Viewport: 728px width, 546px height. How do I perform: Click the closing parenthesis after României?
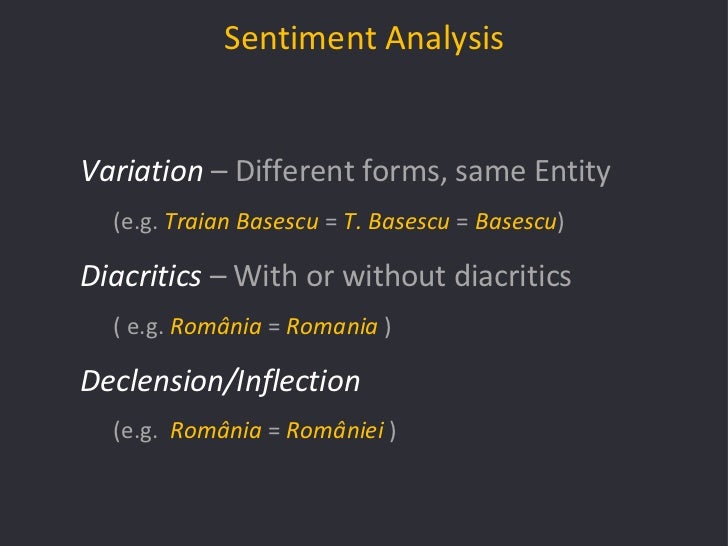pos(395,431)
